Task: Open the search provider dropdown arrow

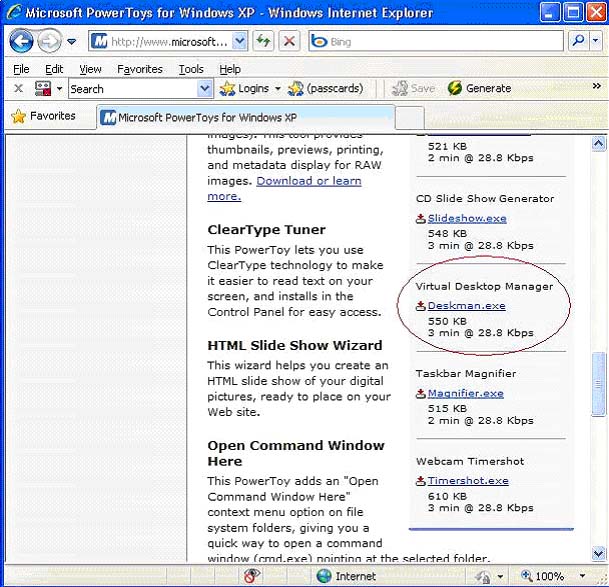Action: tap(596, 40)
